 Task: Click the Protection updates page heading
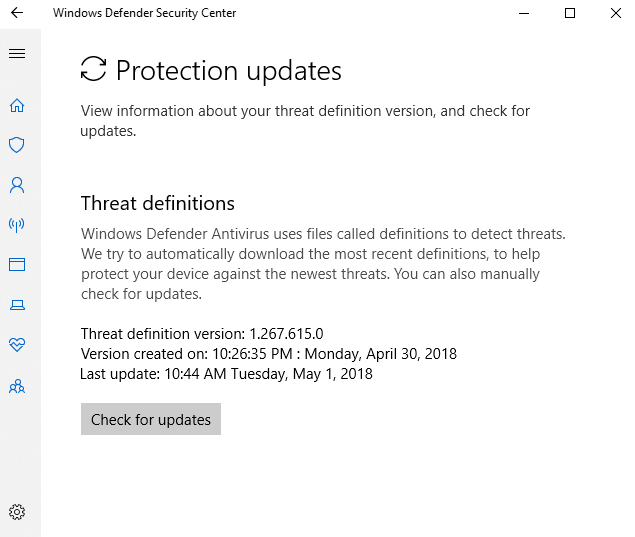[229, 71]
